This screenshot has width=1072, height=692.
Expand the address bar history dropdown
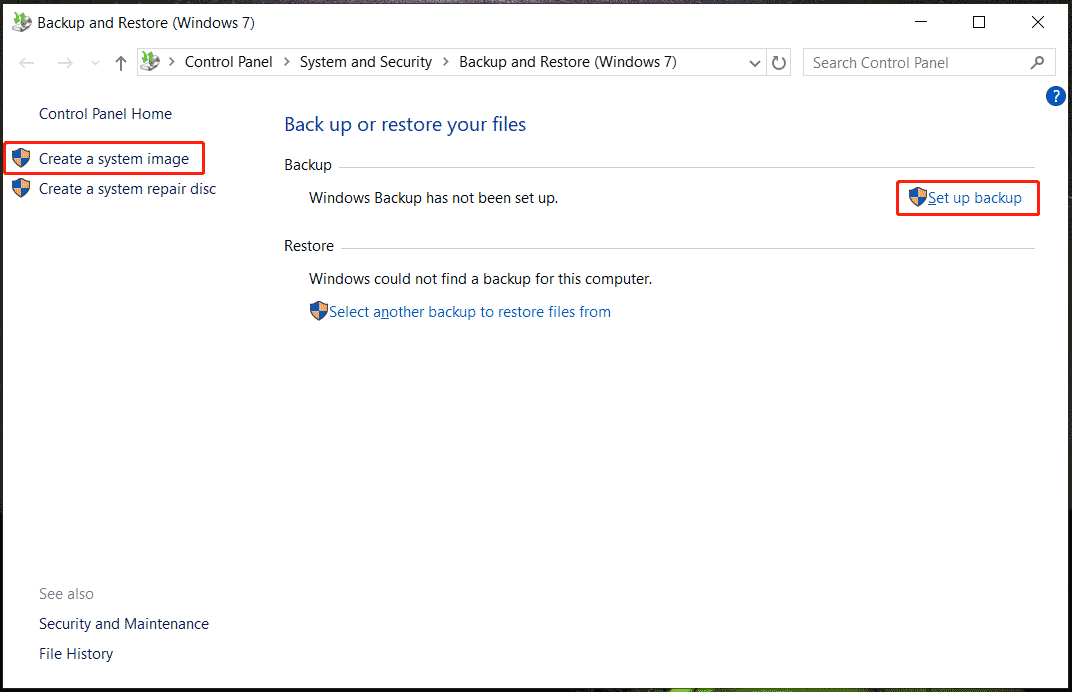click(x=755, y=63)
